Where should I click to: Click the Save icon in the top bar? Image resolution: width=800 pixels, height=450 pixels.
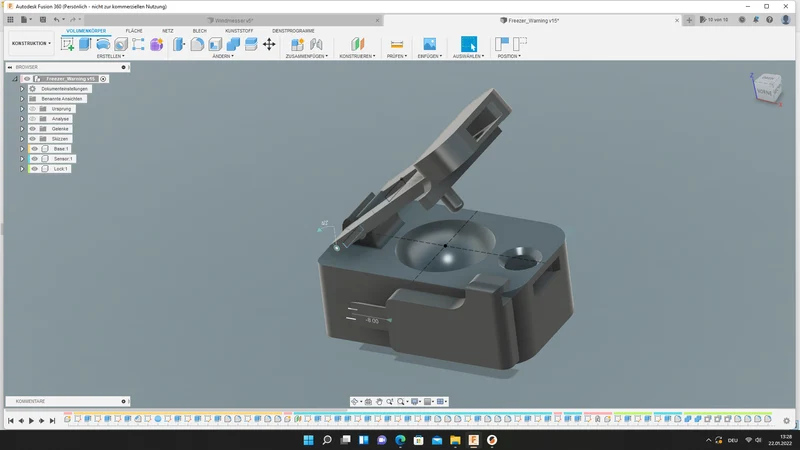point(43,19)
